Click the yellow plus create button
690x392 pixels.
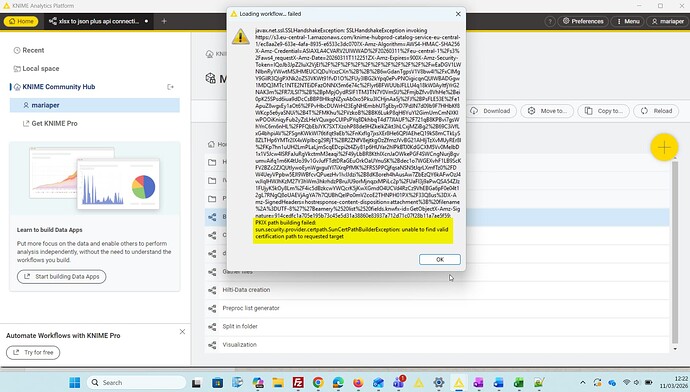[664, 147]
